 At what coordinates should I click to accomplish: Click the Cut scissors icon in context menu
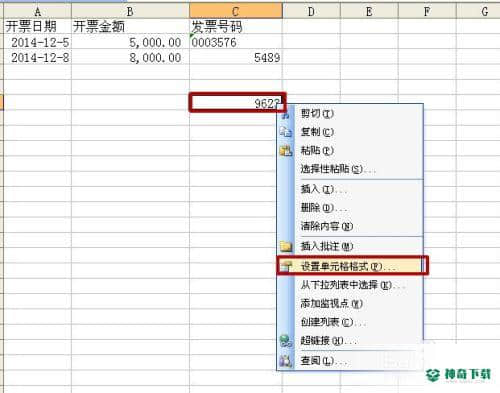285,115
